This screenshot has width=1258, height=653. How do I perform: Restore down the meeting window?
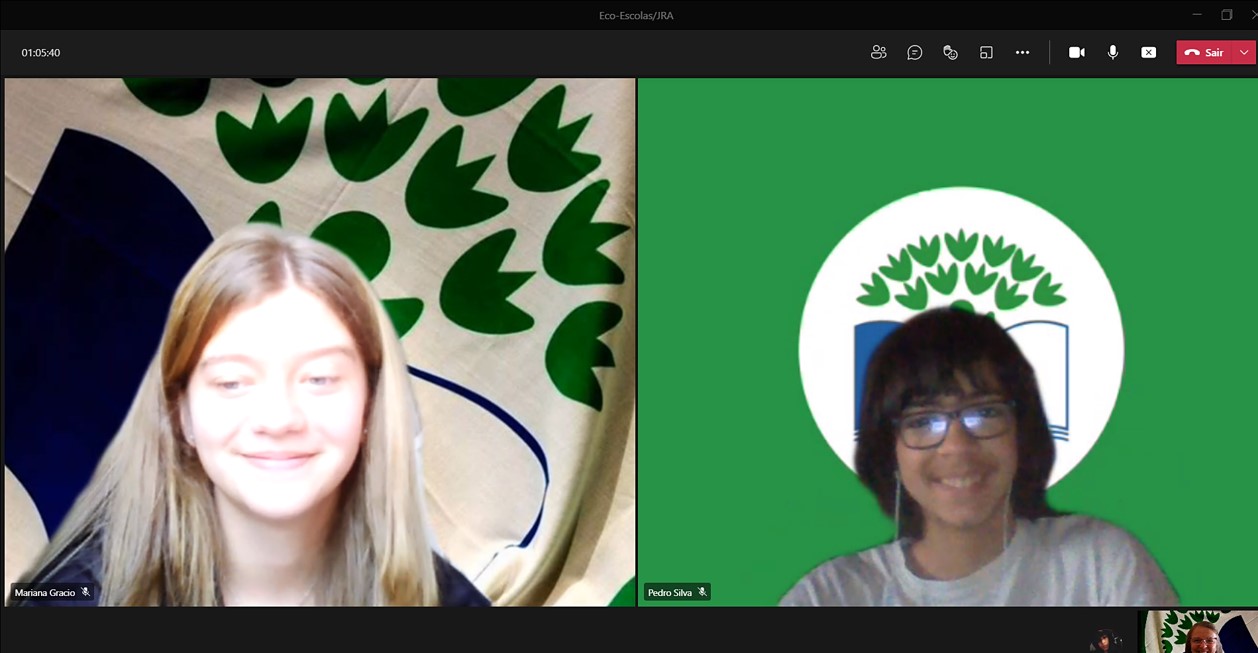[1227, 14]
